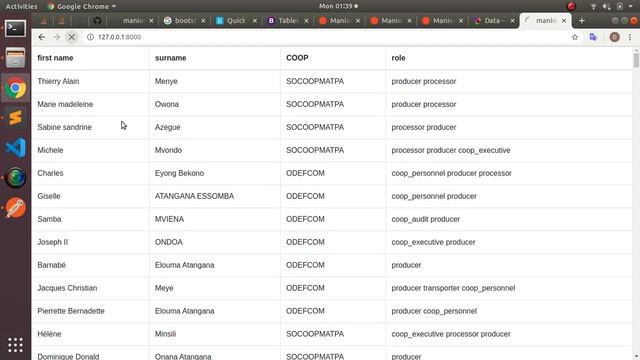Open Google Chrome from the dock
Viewport: 640px width, 360px height.
tap(16, 88)
